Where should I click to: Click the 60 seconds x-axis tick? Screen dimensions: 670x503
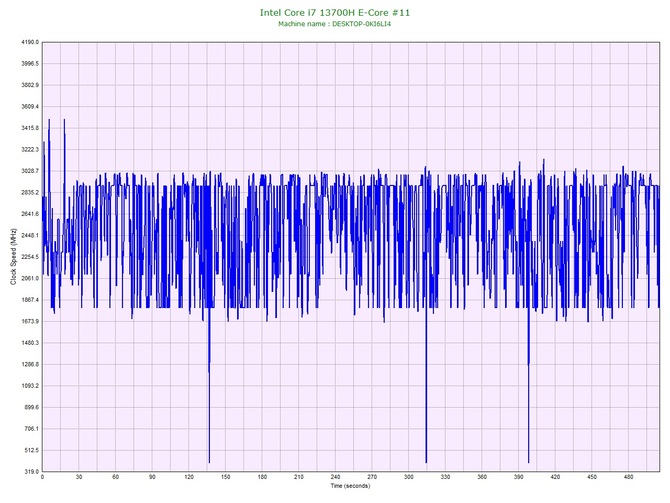pos(115,477)
